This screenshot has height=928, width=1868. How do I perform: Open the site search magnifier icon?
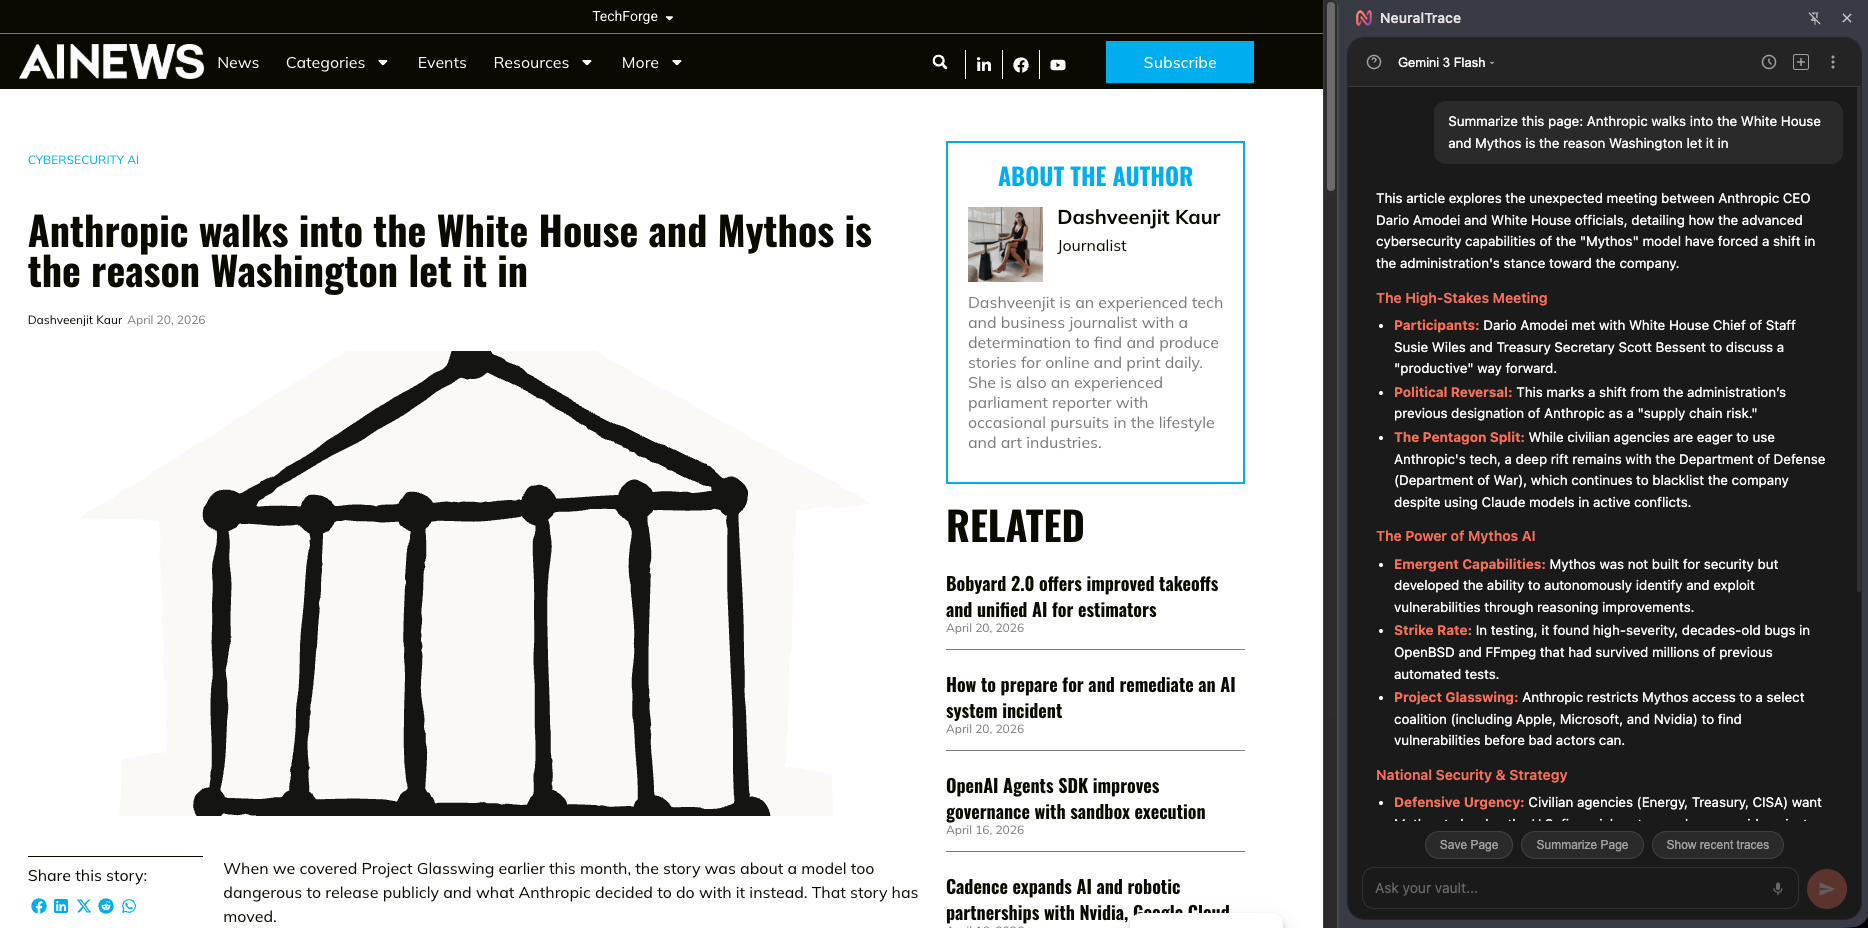coord(939,62)
